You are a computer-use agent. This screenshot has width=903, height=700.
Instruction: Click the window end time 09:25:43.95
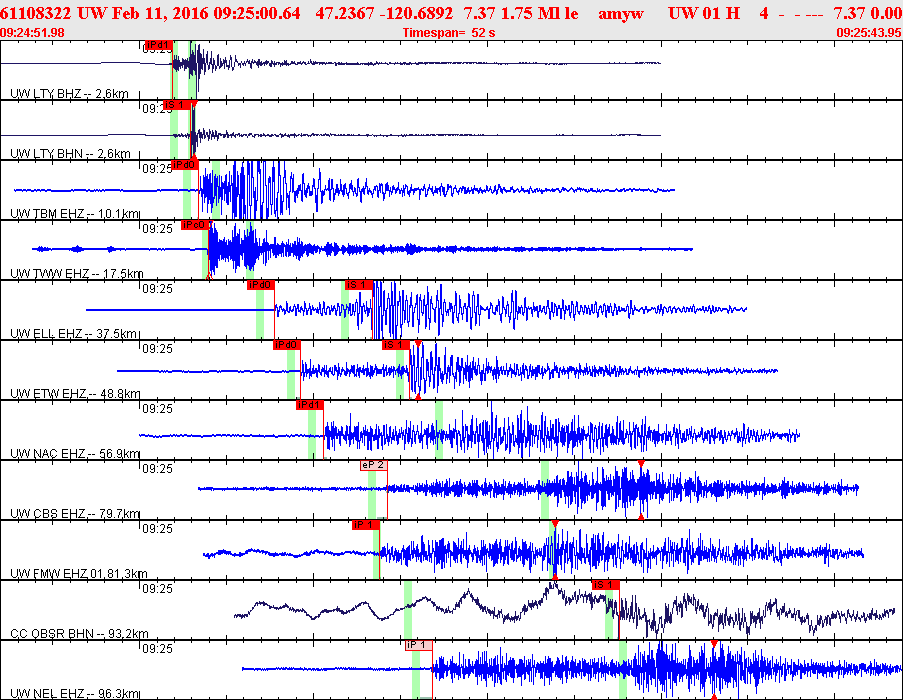[869, 33]
